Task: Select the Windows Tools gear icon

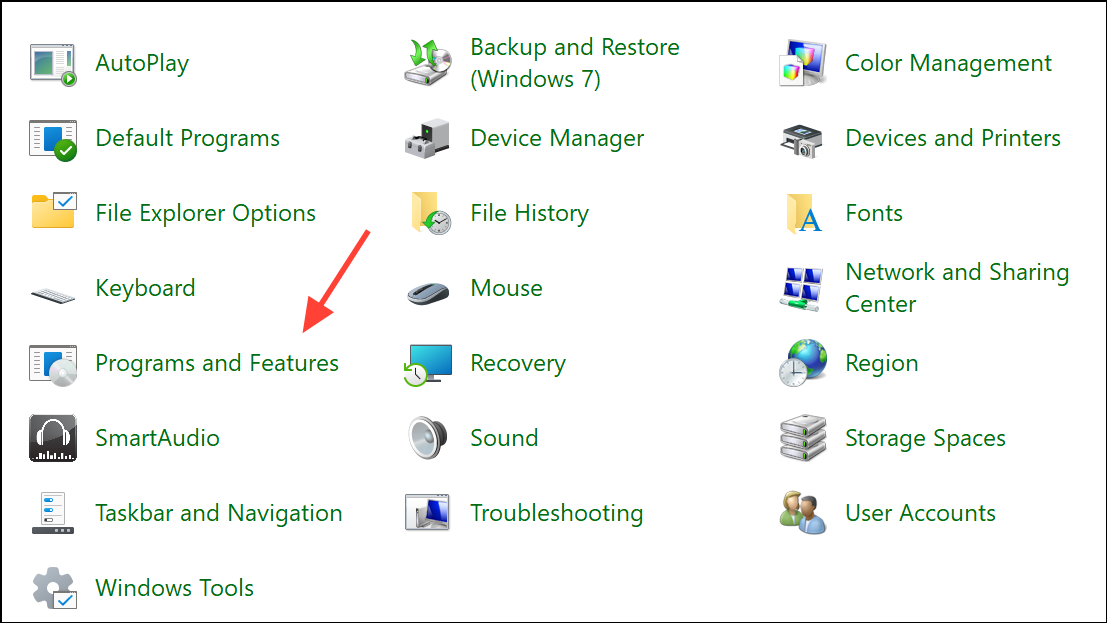Action: 54,588
